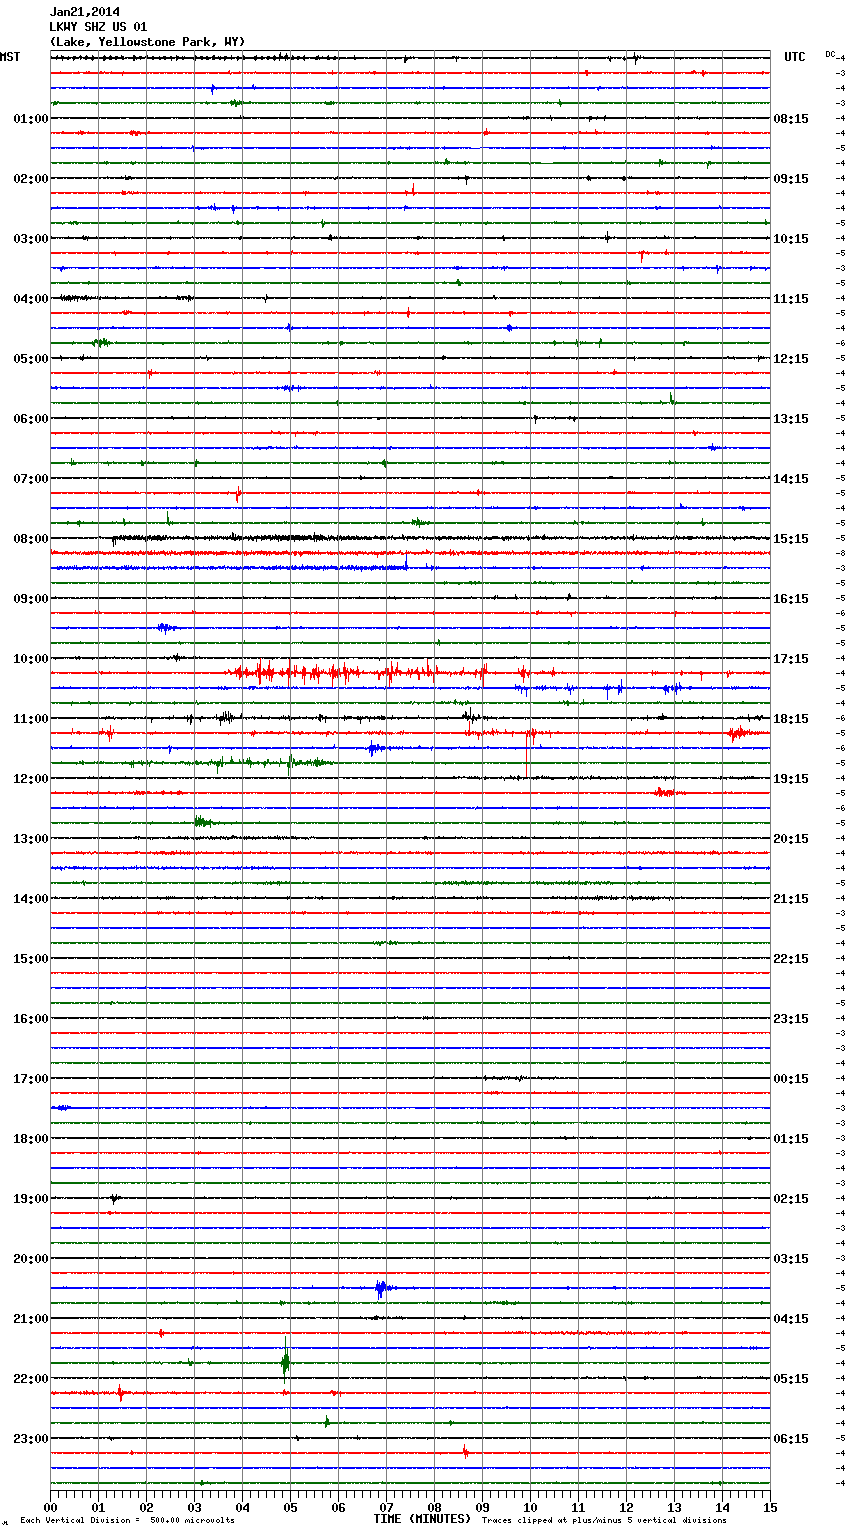The image size is (850, 1534).
Task: Click the 20:15 UTC time label
Action: click(791, 839)
